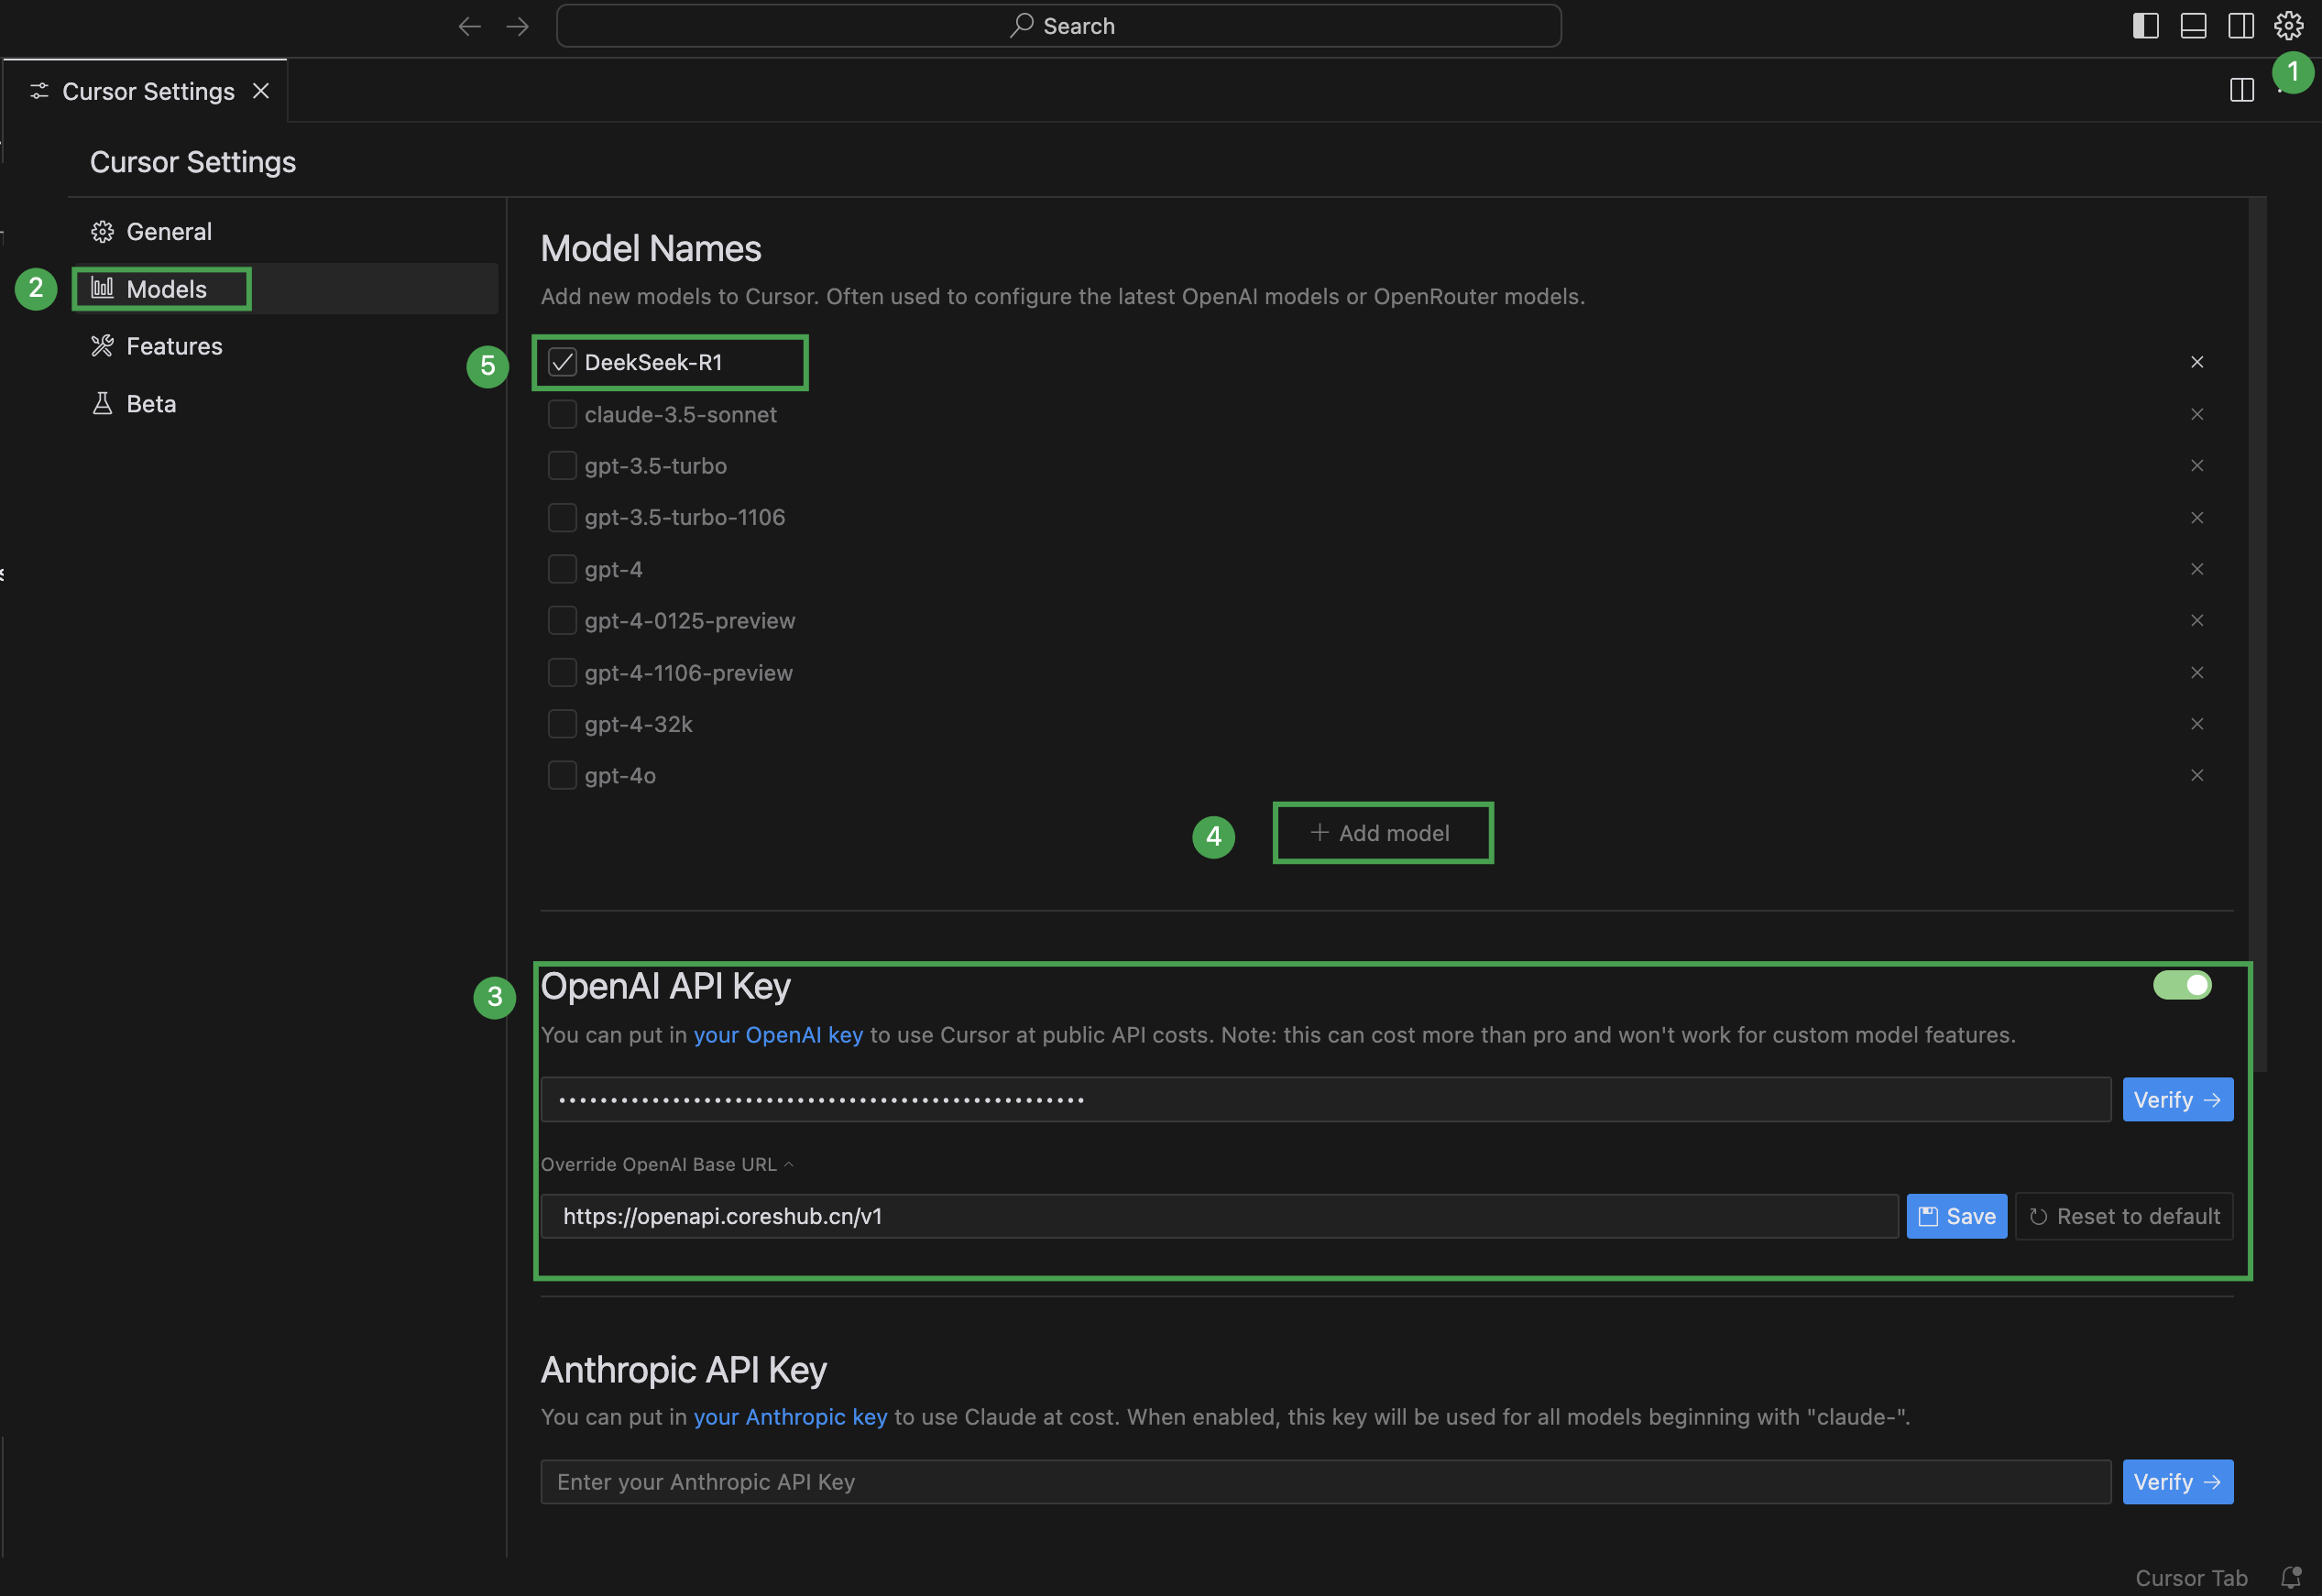The width and height of the screenshot is (2322, 1596).
Task: Open the 'your Anthropic key' link
Action: [790, 1417]
